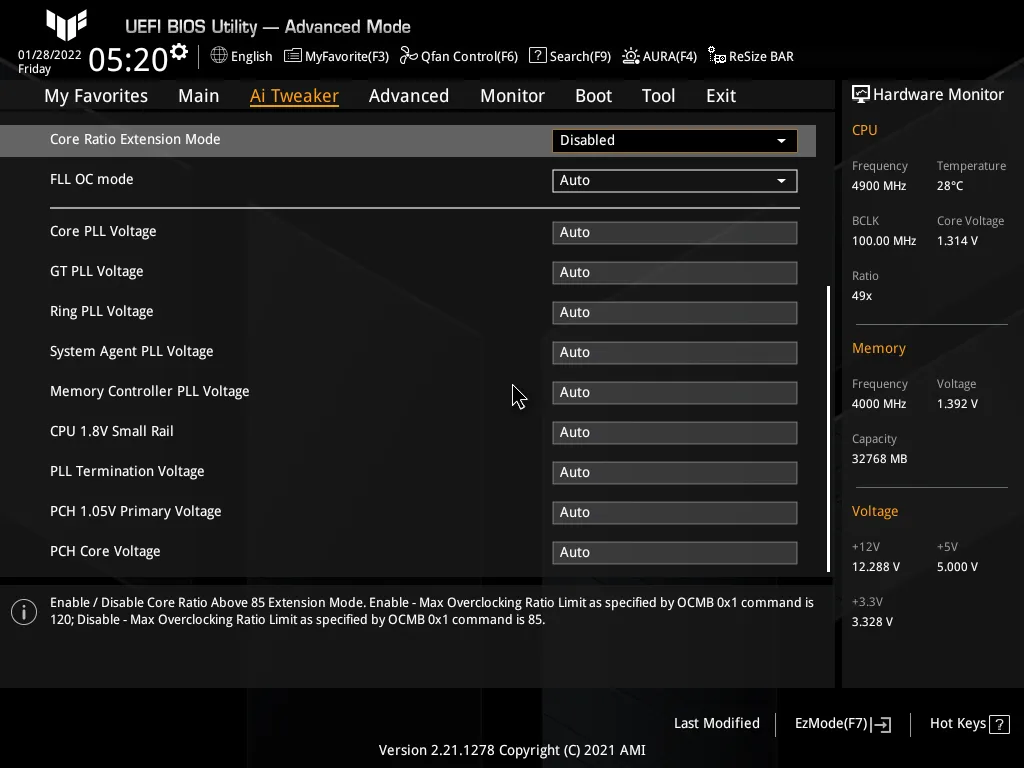Click the +12V 12.288 V reading

click(x=876, y=567)
